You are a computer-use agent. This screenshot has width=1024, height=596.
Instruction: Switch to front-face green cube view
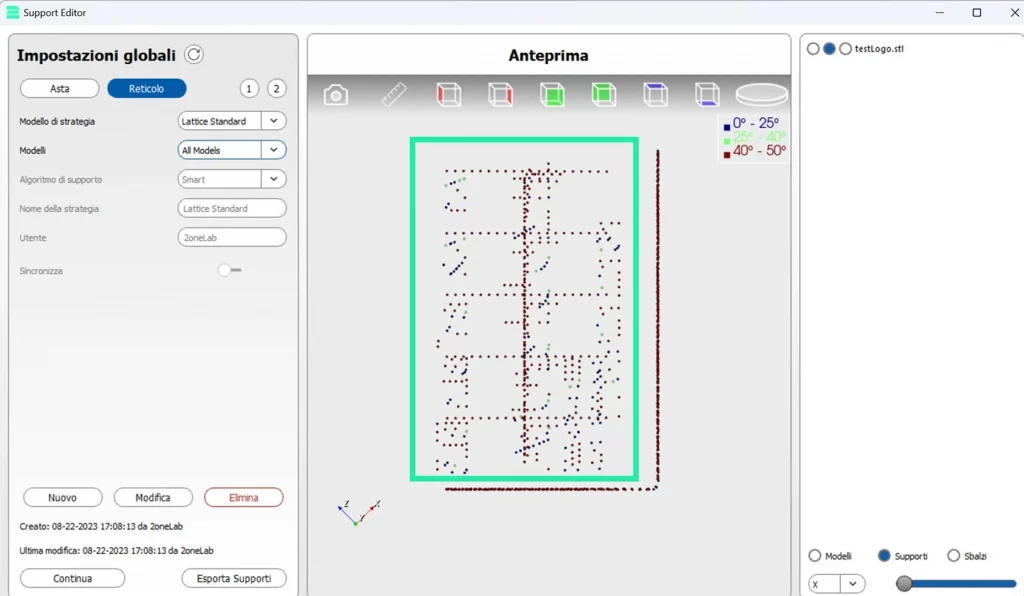(552, 95)
